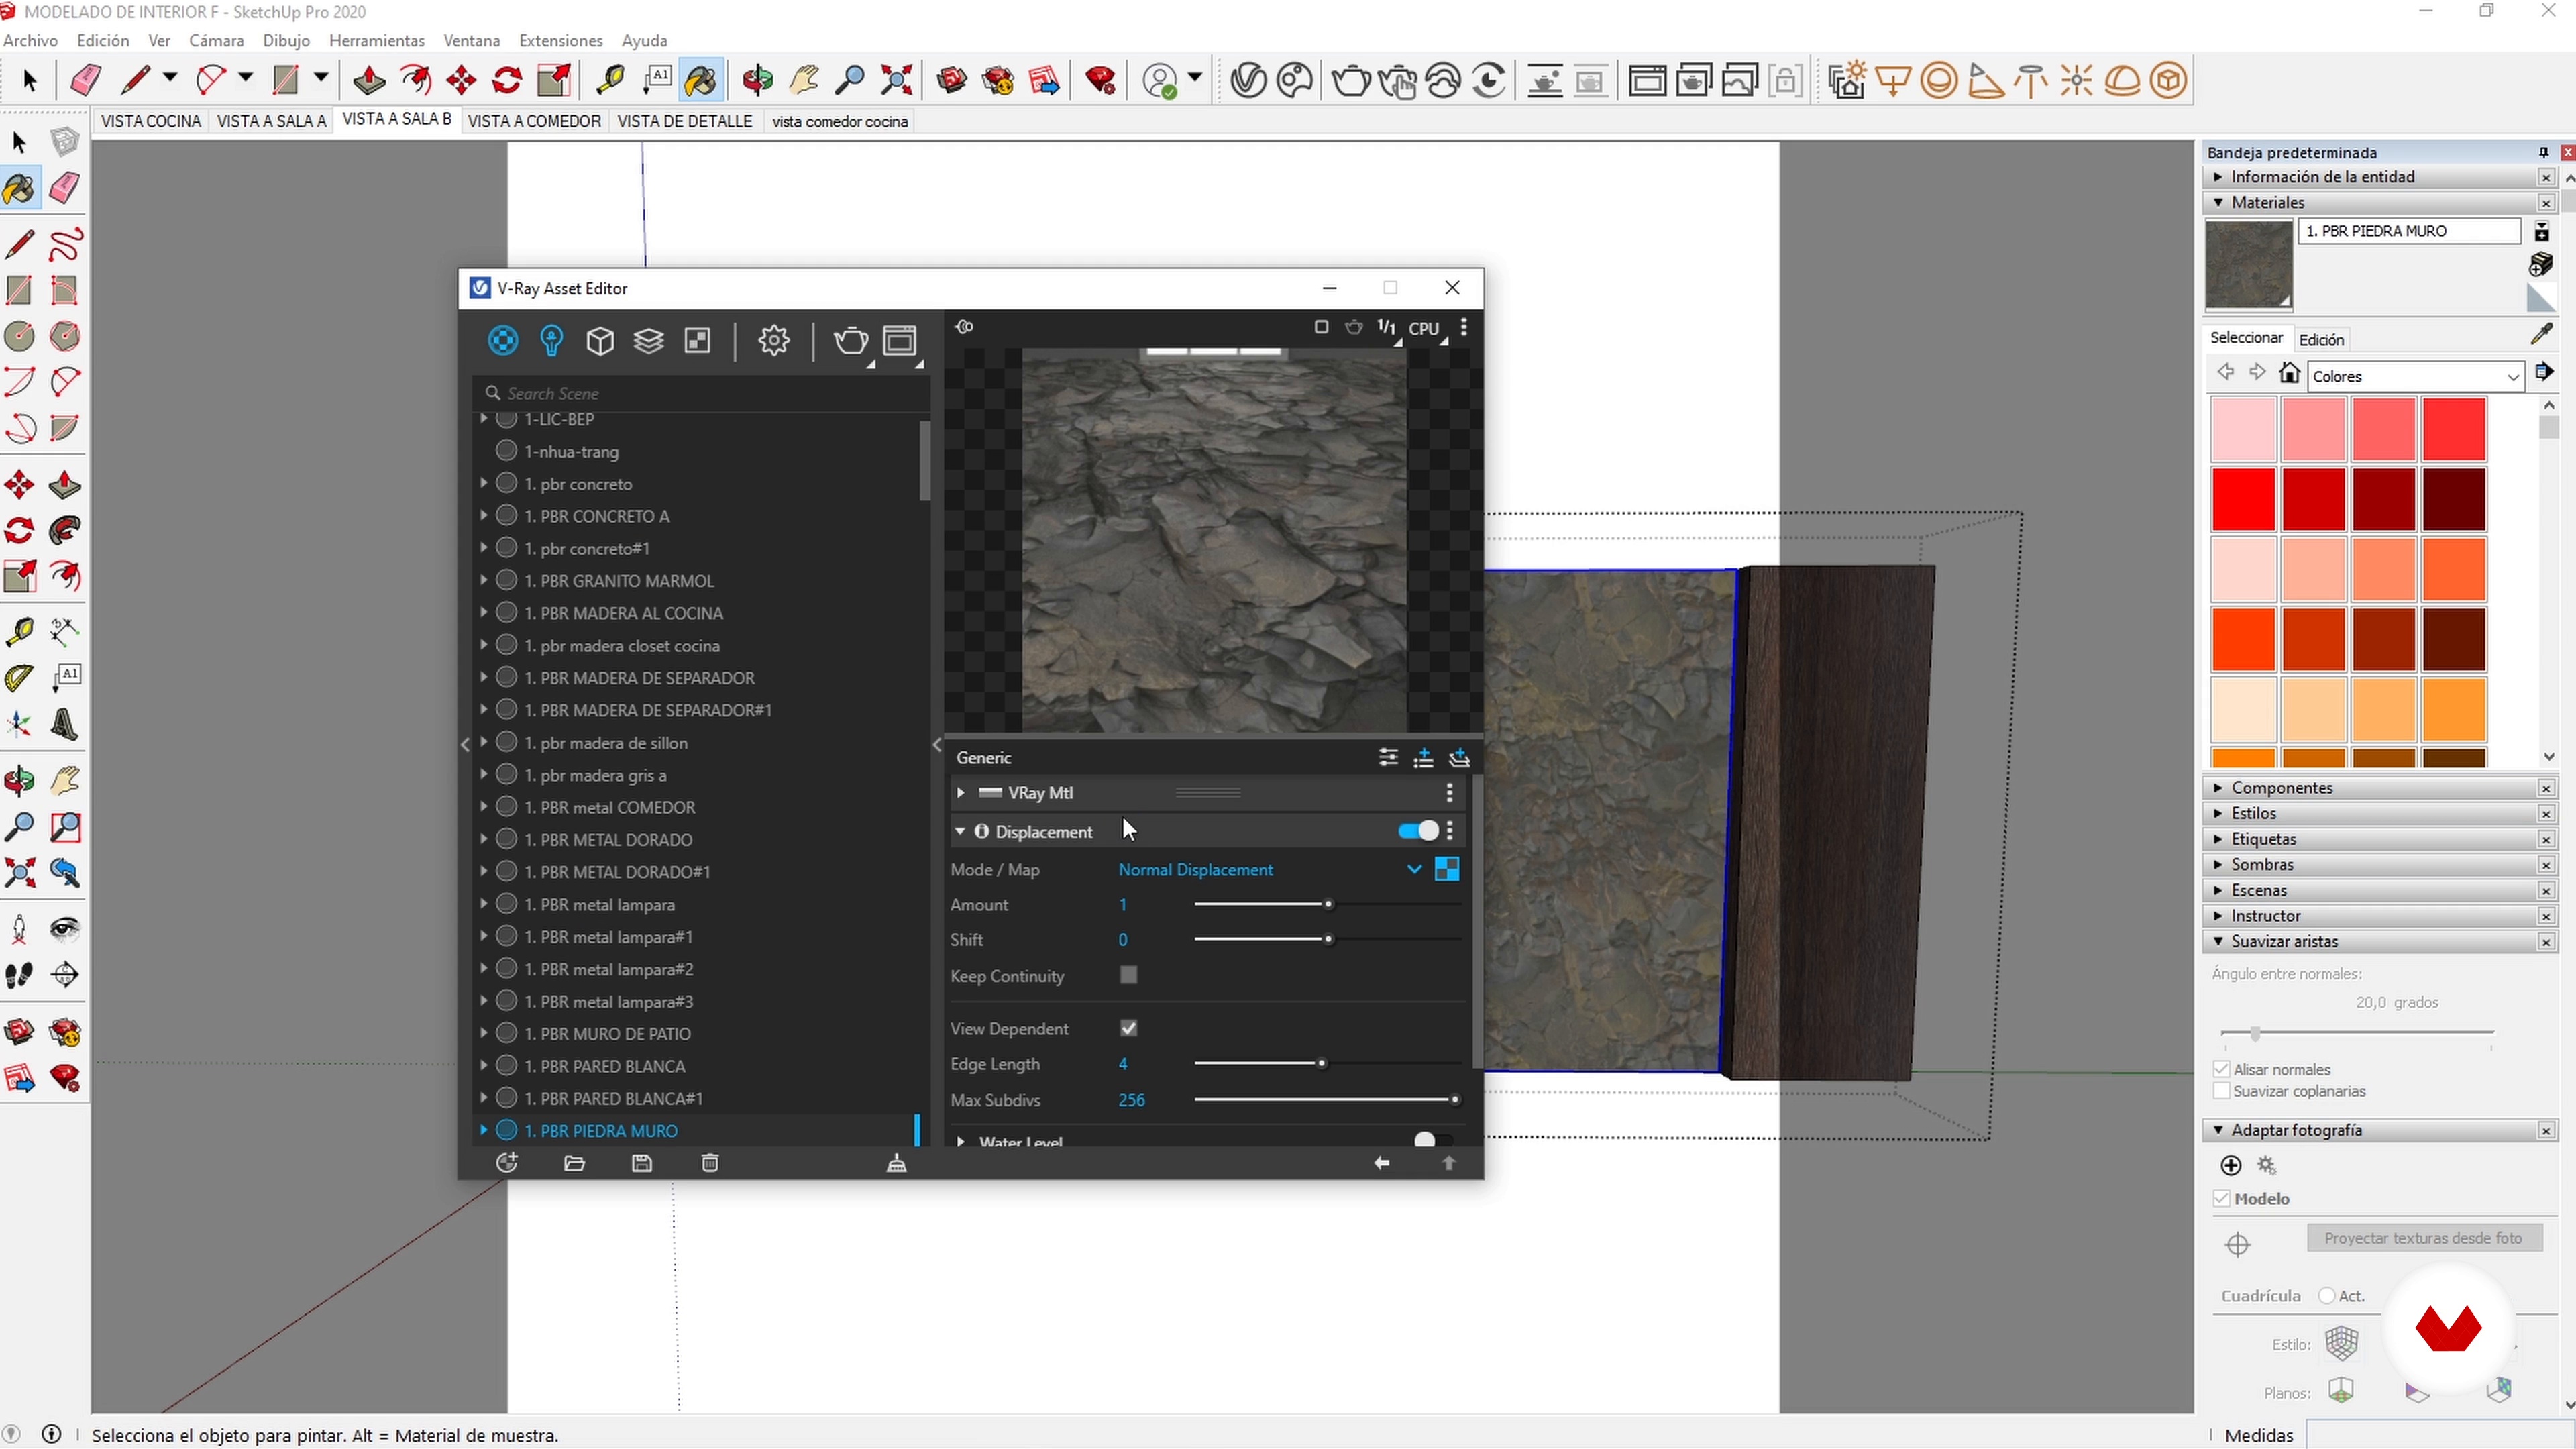Collapse the Materiales panel
Image resolution: width=2576 pixels, height=1449 pixels.
point(2219,202)
